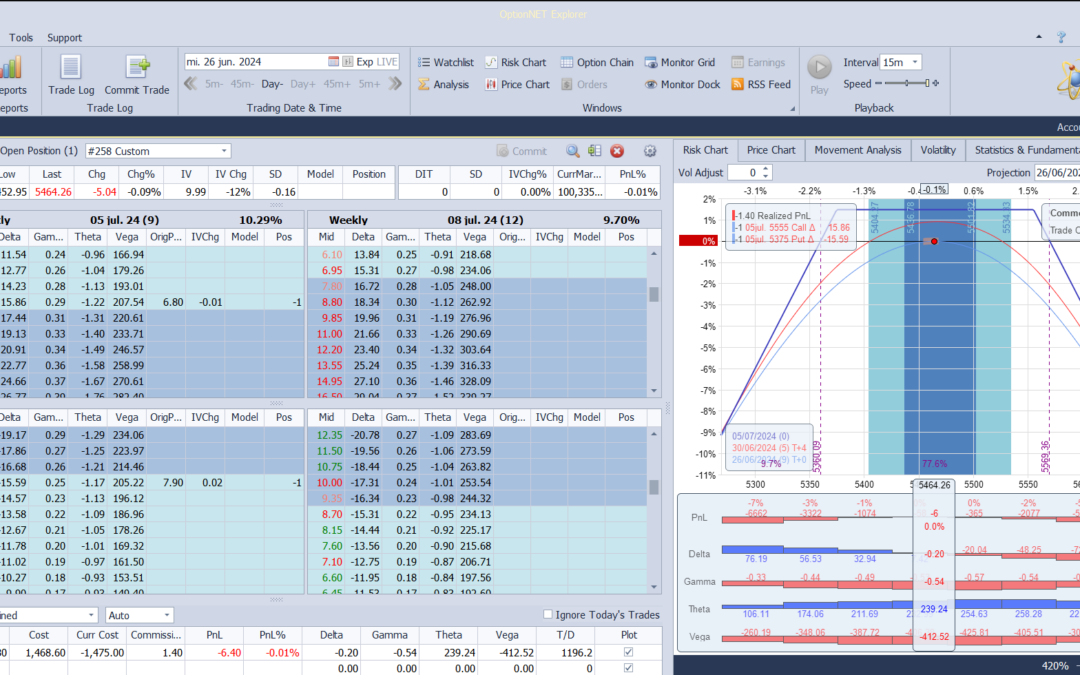The image size is (1080, 675).
Task: Show the Monitor Grid
Action: click(679, 62)
